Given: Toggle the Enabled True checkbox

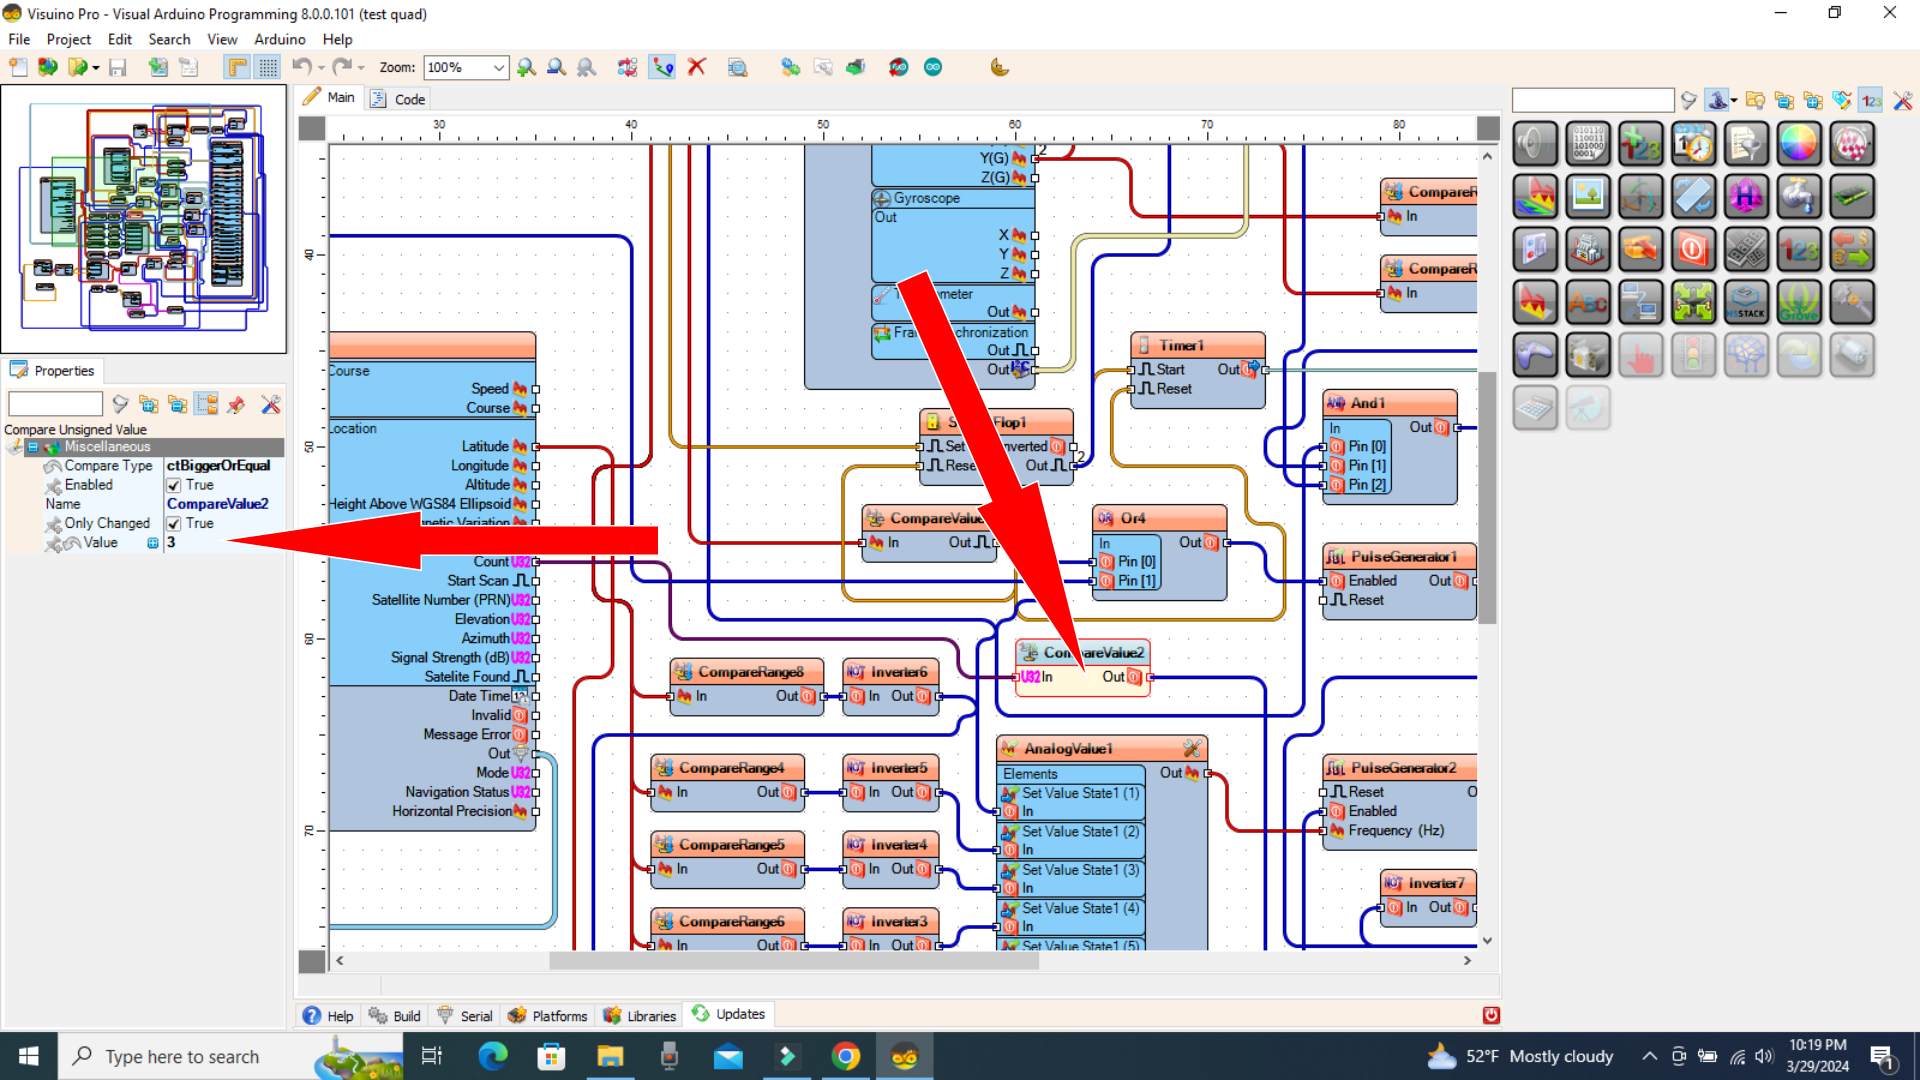Looking at the screenshot, I should (x=174, y=485).
